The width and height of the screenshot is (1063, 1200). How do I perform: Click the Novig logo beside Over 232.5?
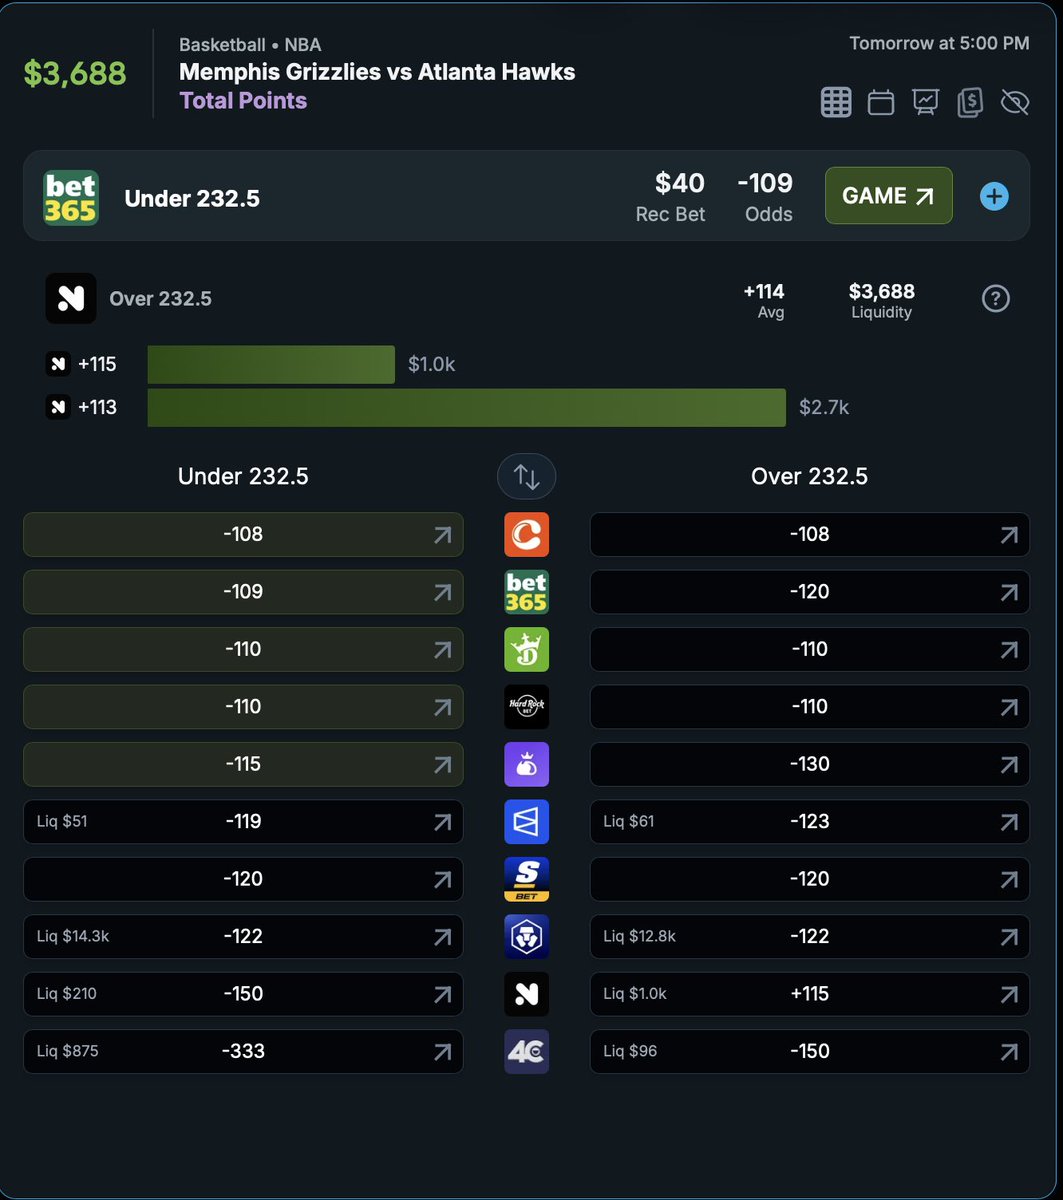click(x=71, y=298)
